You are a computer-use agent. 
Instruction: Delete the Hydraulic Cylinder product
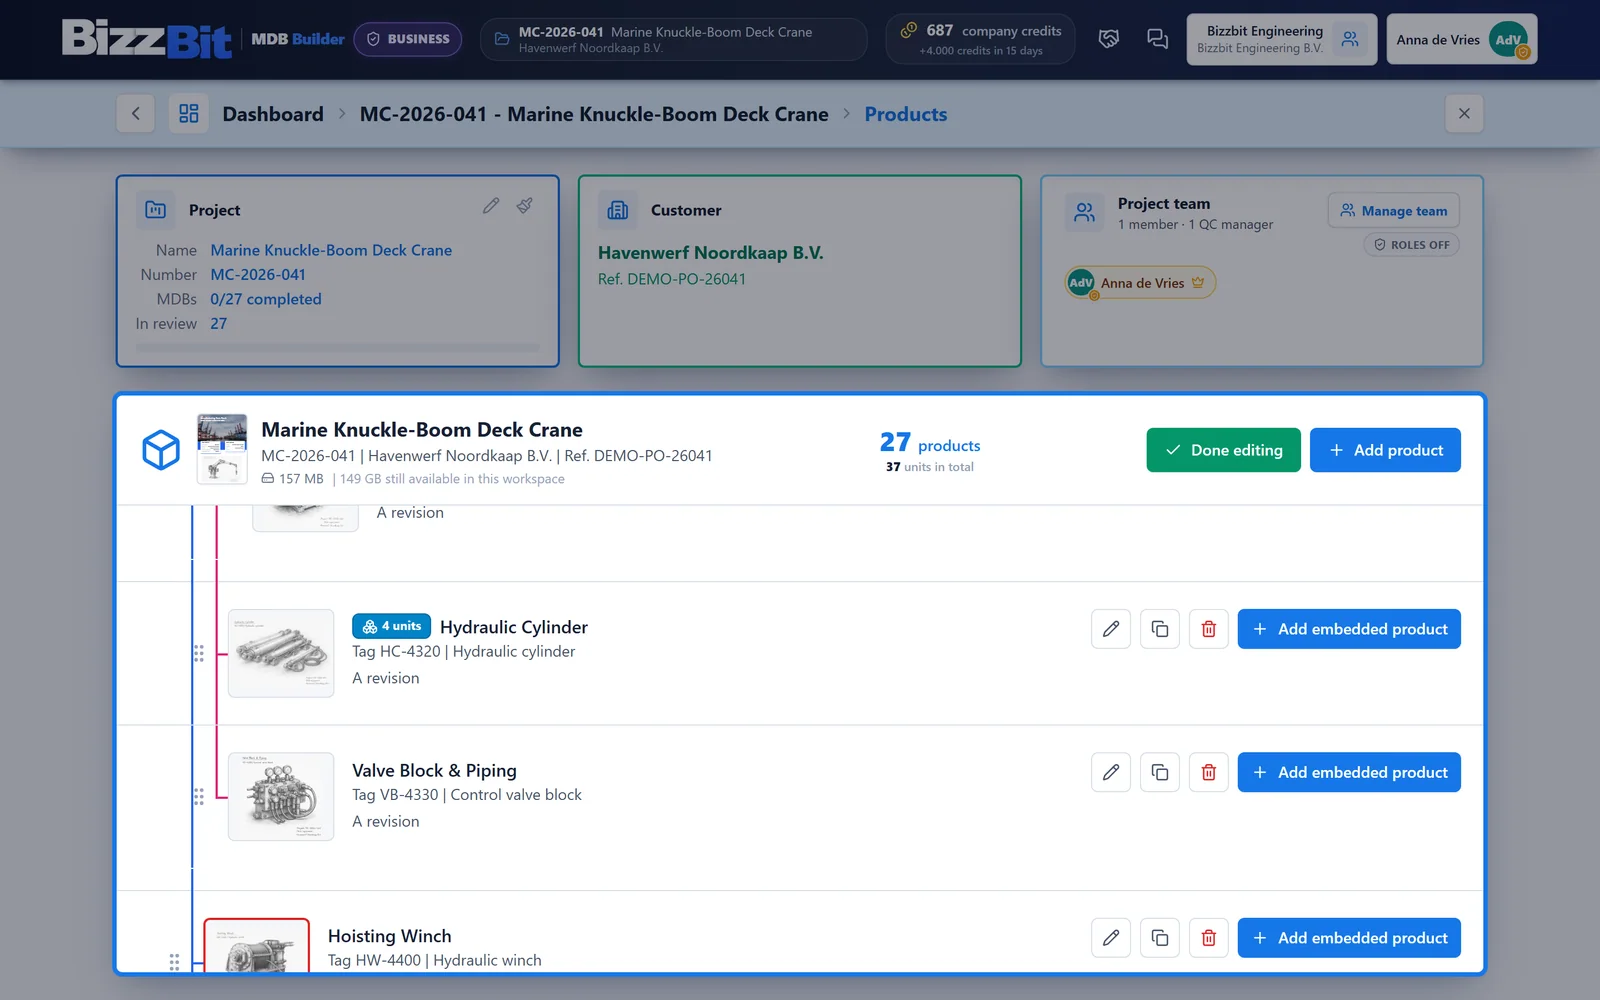pos(1209,629)
